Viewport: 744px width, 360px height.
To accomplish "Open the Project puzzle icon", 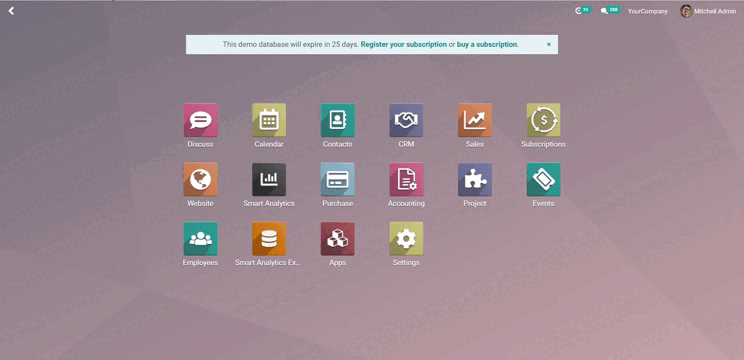I will [x=475, y=179].
